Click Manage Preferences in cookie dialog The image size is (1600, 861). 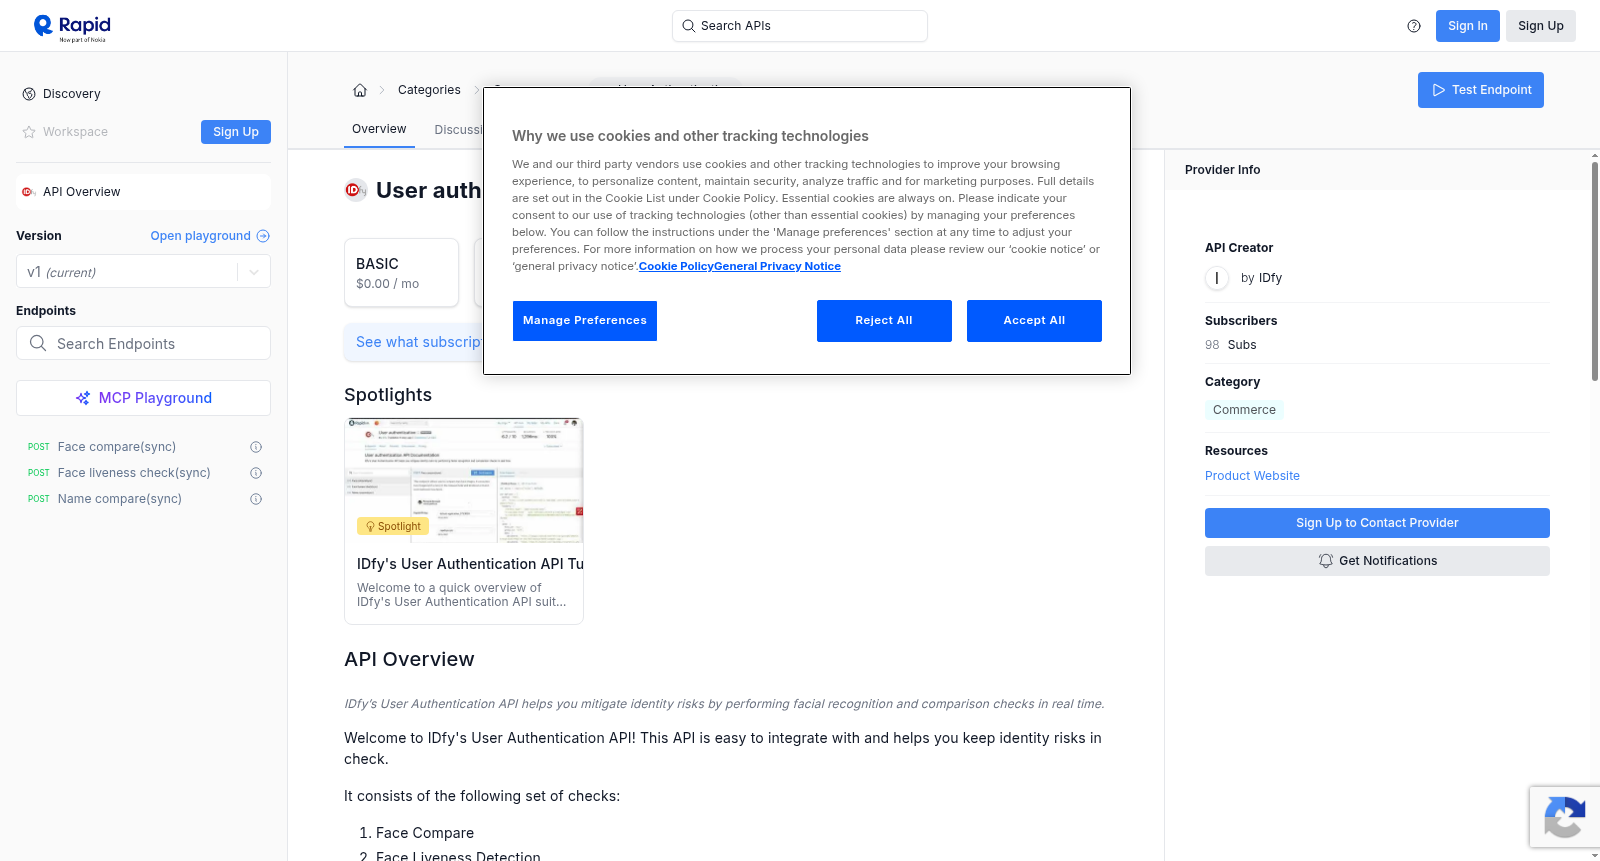point(585,321)
